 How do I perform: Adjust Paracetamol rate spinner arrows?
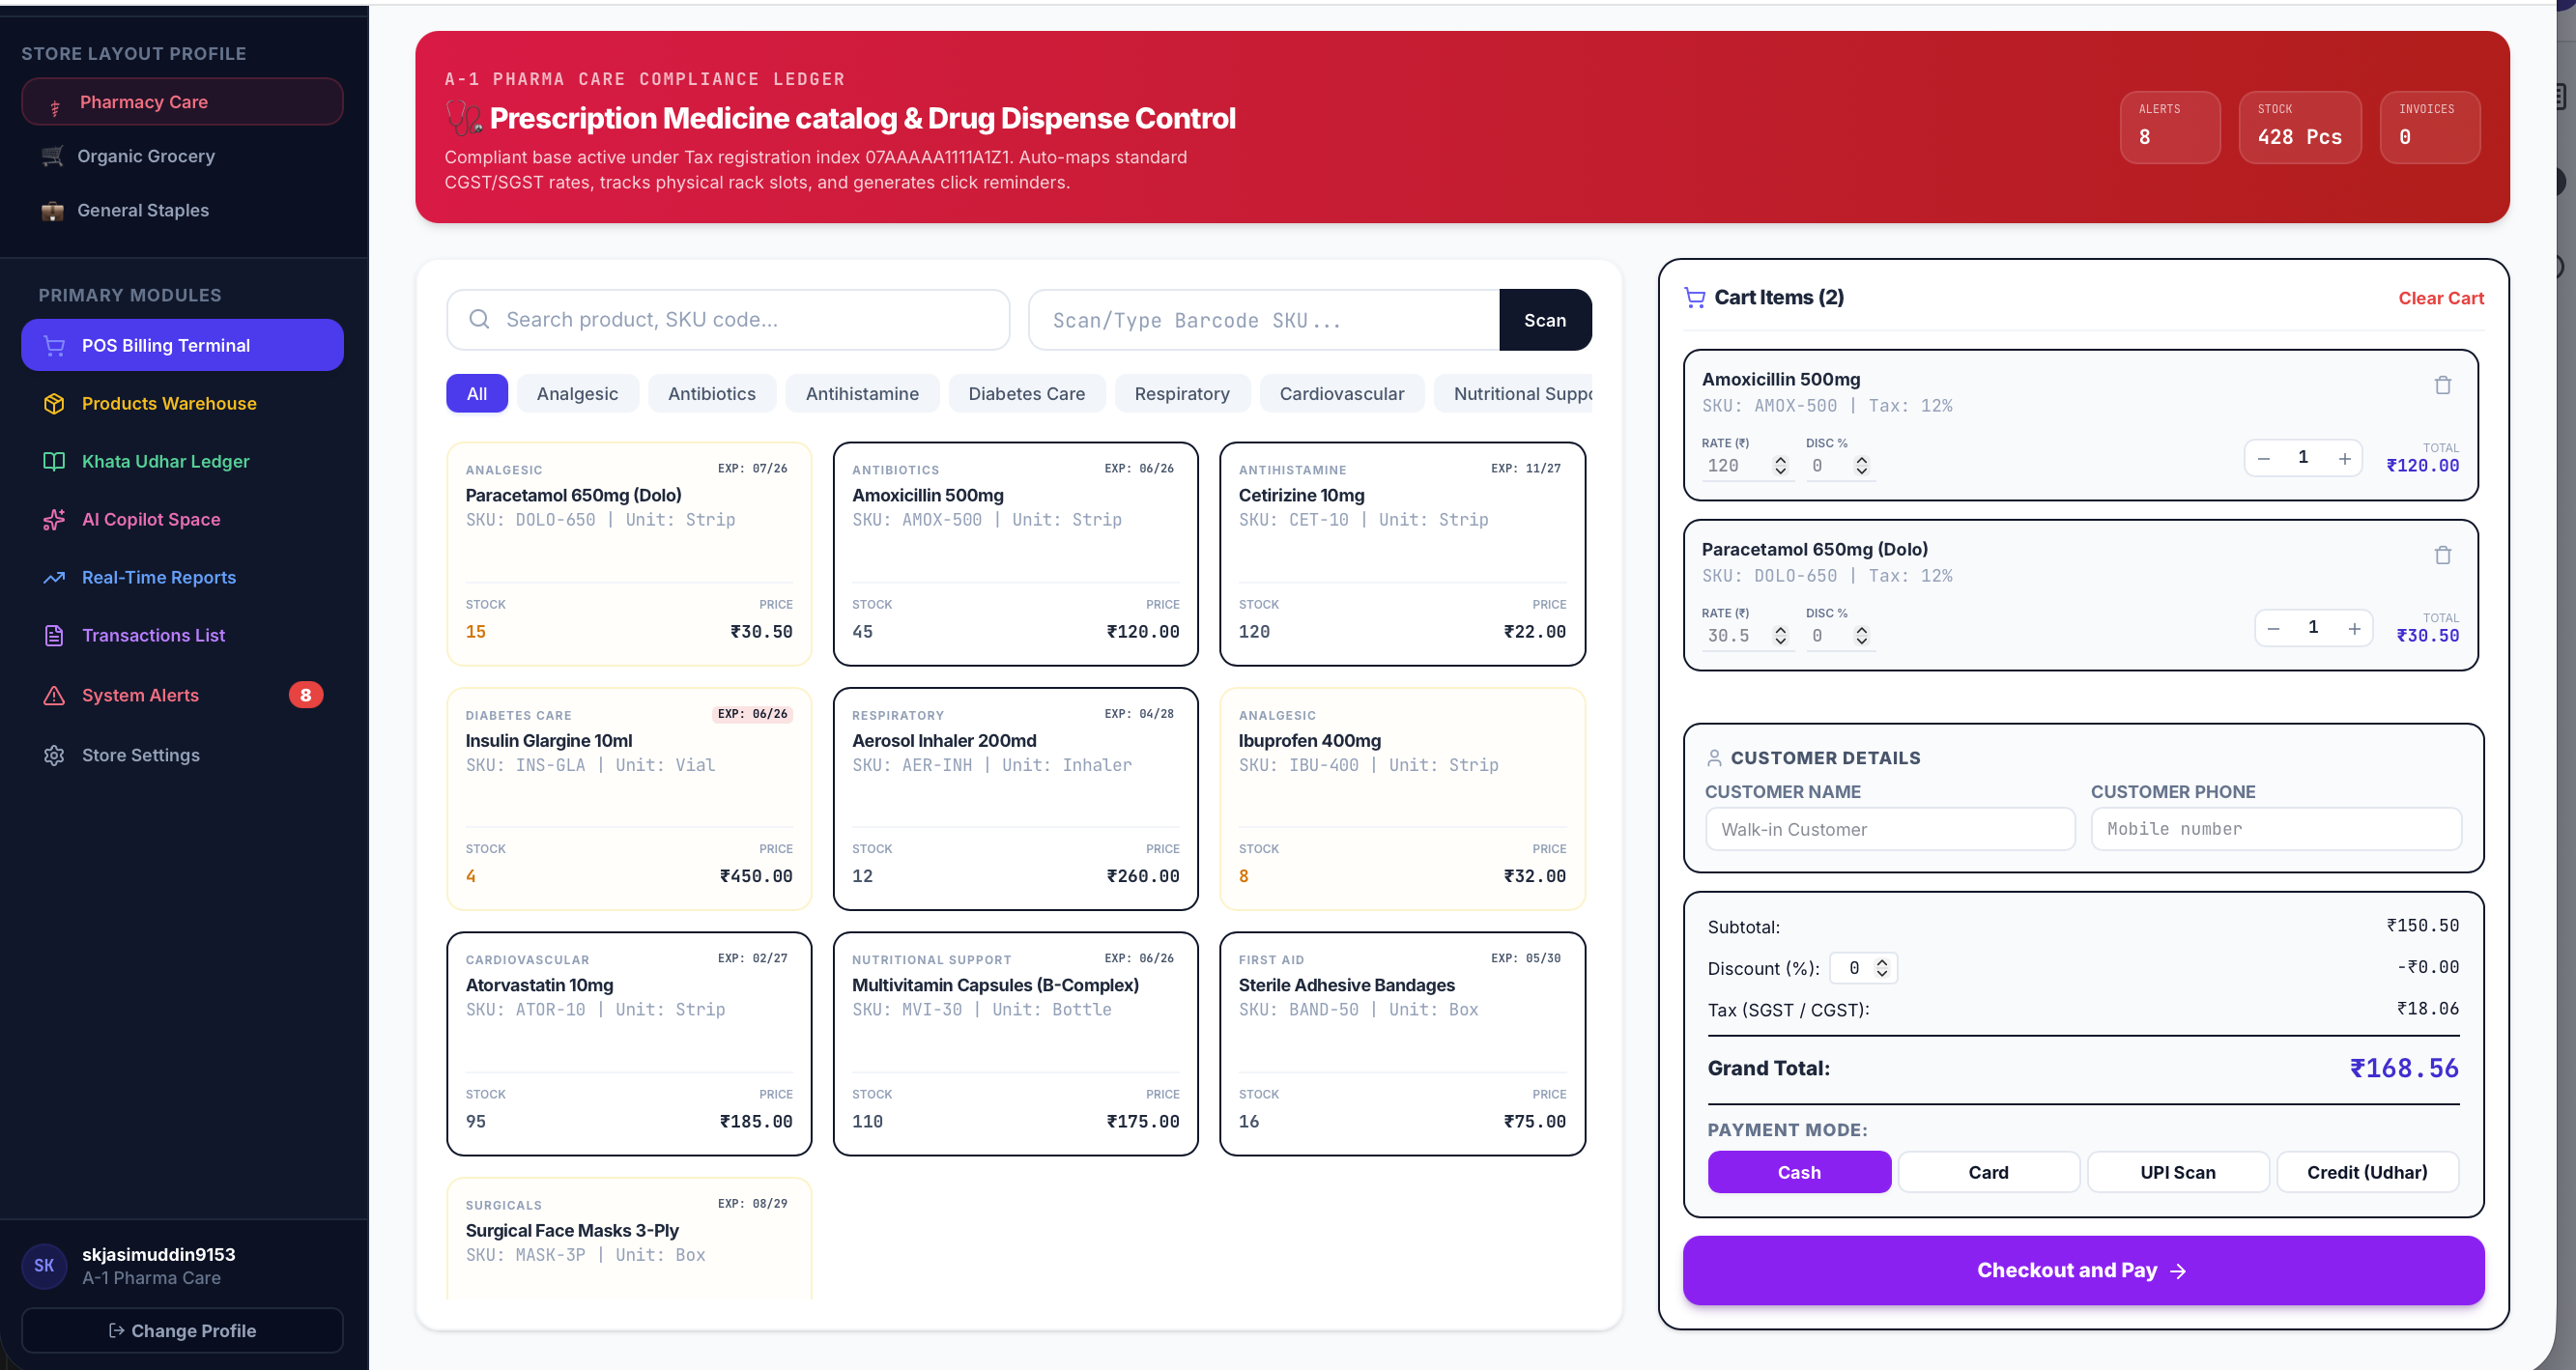pyautogui.click(x=1780, y=636)
